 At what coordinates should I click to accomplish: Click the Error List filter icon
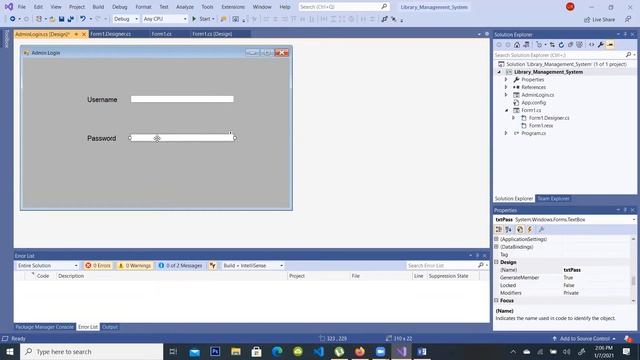point(213,266)
